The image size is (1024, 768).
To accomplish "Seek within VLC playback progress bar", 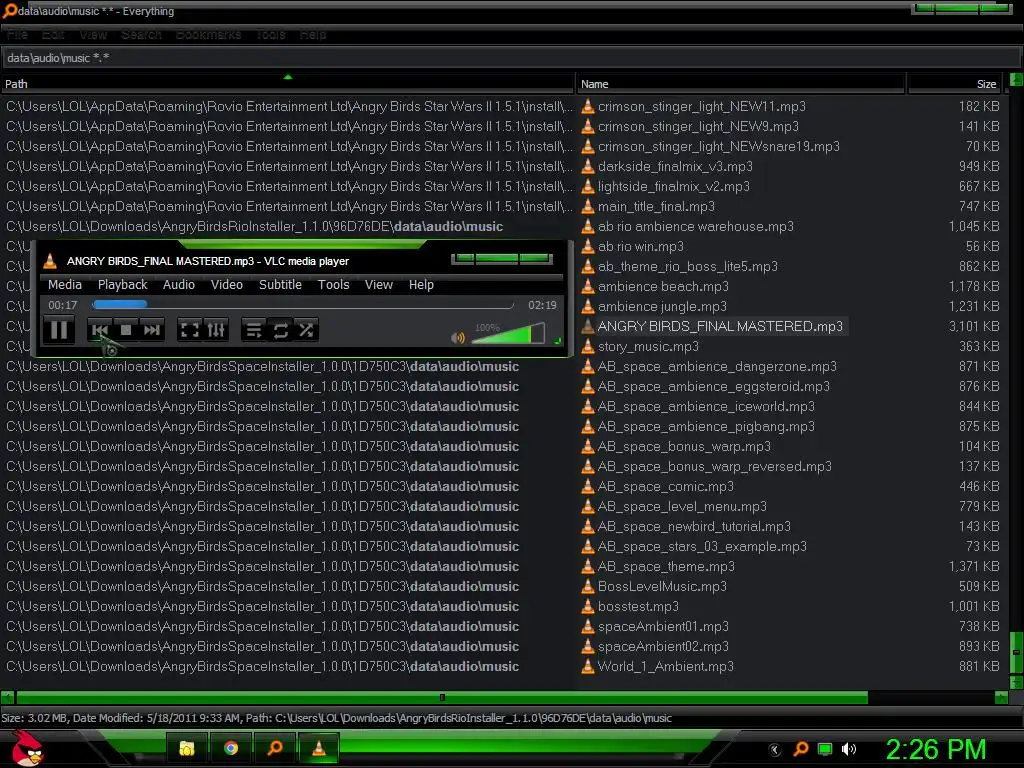I will [x=303, y=304].
